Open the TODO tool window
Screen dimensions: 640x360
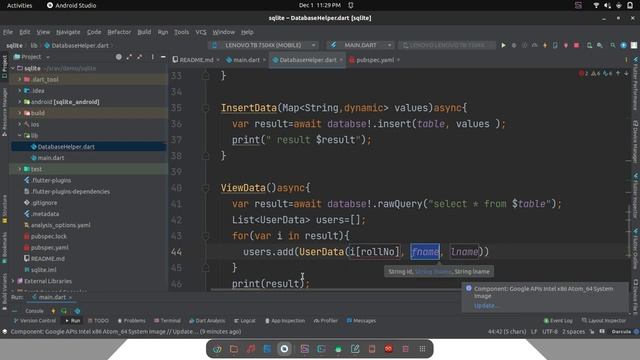click(x=98, y=321)
